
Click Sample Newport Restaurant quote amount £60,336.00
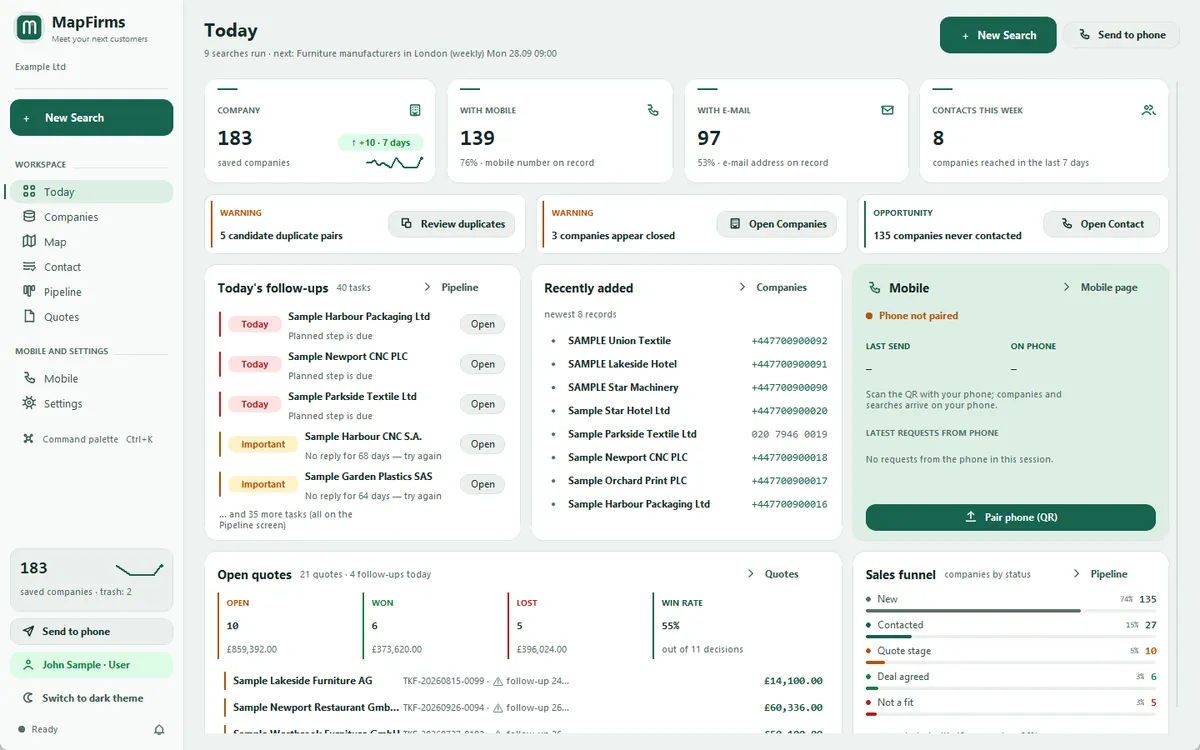(x=792, y=707)
